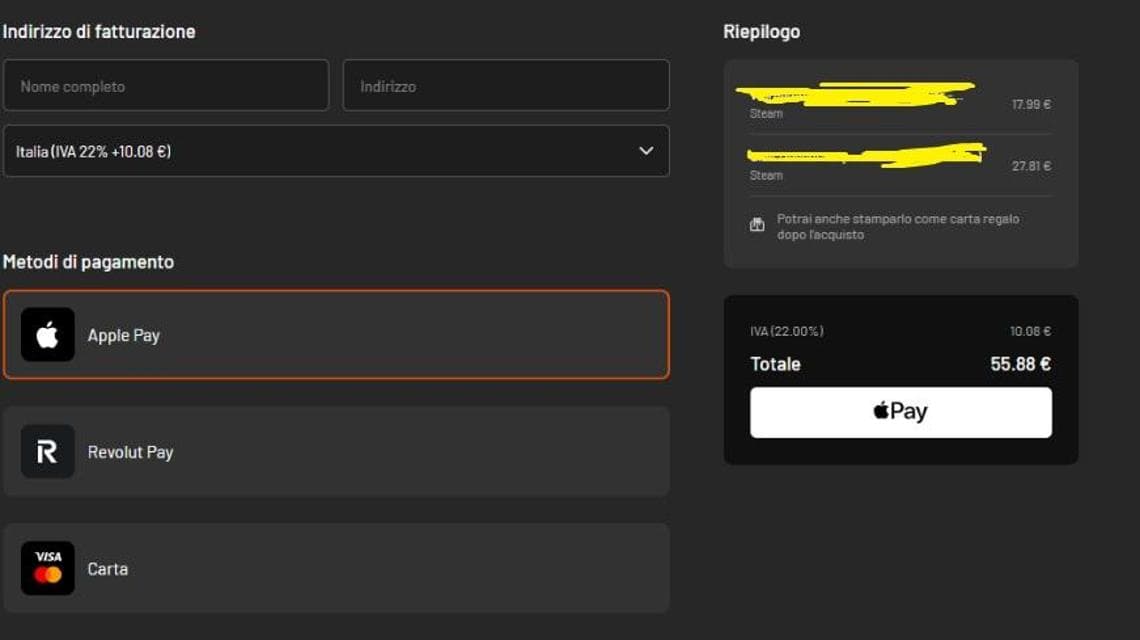Select Revolut Pay payment method
1140x640 pixels.
[336, 452]
